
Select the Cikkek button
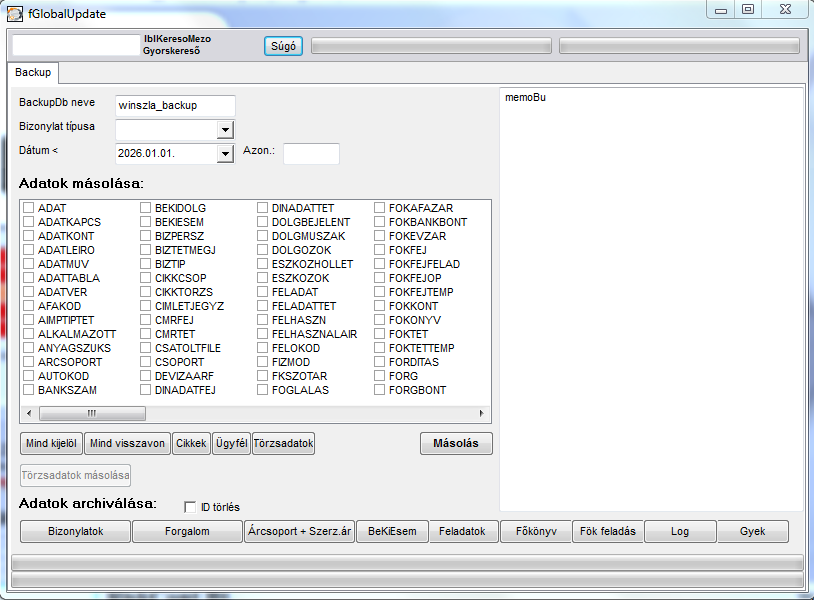pyautogui.click(x=191, y=443)
